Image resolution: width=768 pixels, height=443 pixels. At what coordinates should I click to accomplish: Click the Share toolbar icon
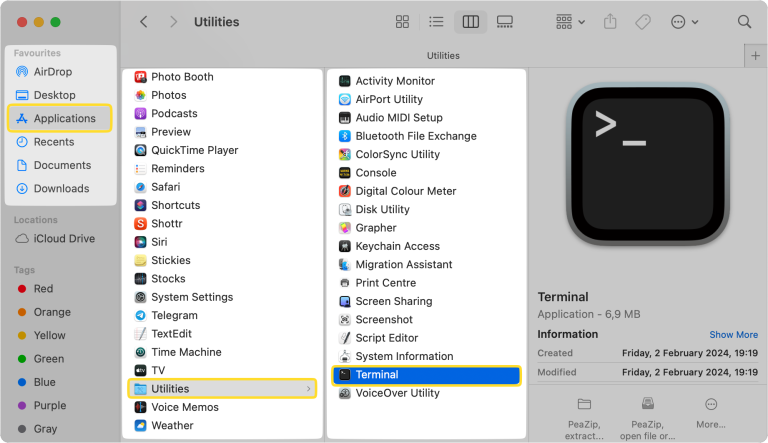(610, 22)
